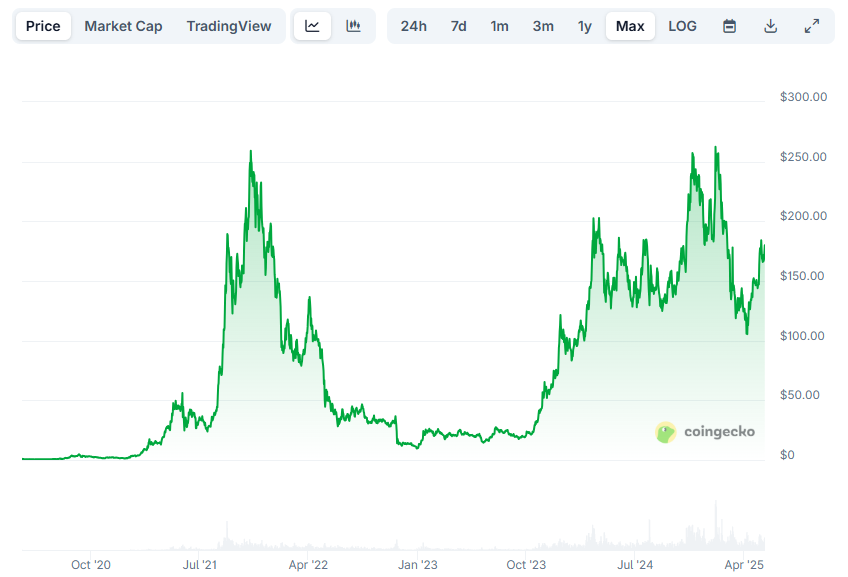Select the 24h time range

click(x=413, y=26)
